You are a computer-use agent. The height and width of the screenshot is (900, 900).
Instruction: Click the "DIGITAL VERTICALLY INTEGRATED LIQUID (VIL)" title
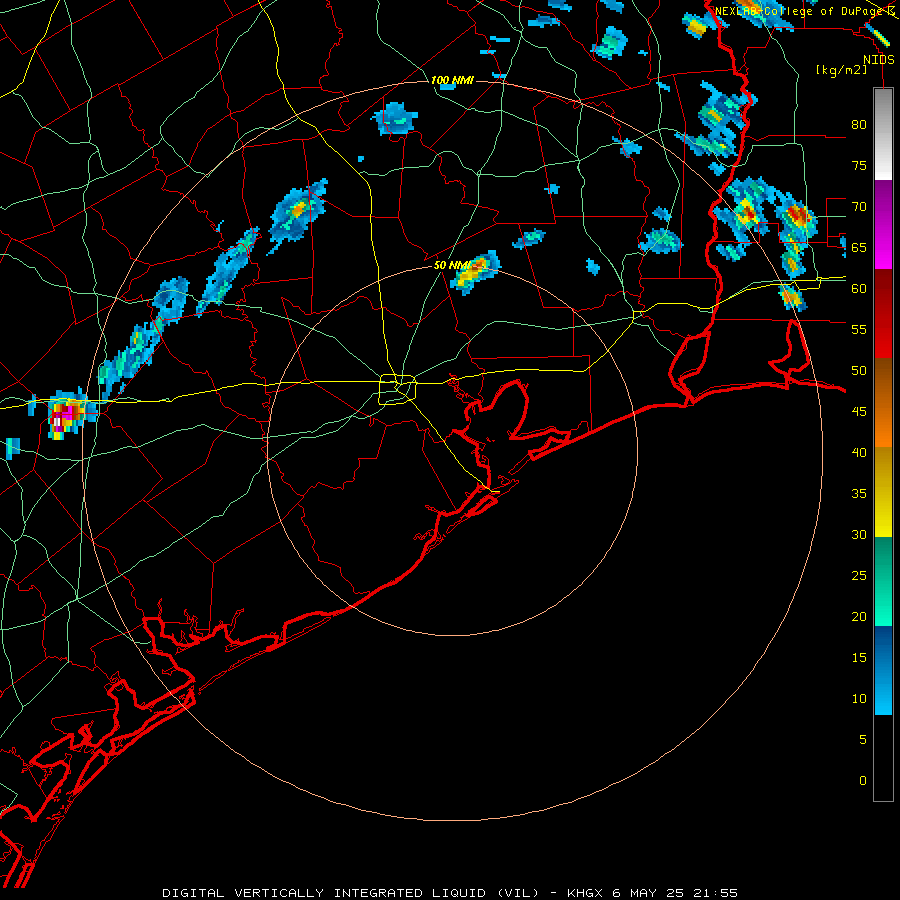350,893
